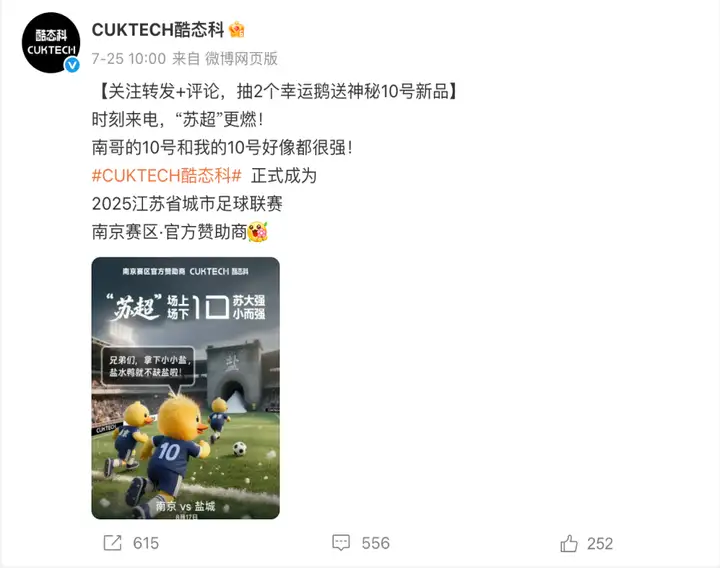Open the duck football poster image
Image resolution: width=720 pixels, height=568 pixels.
186,388
